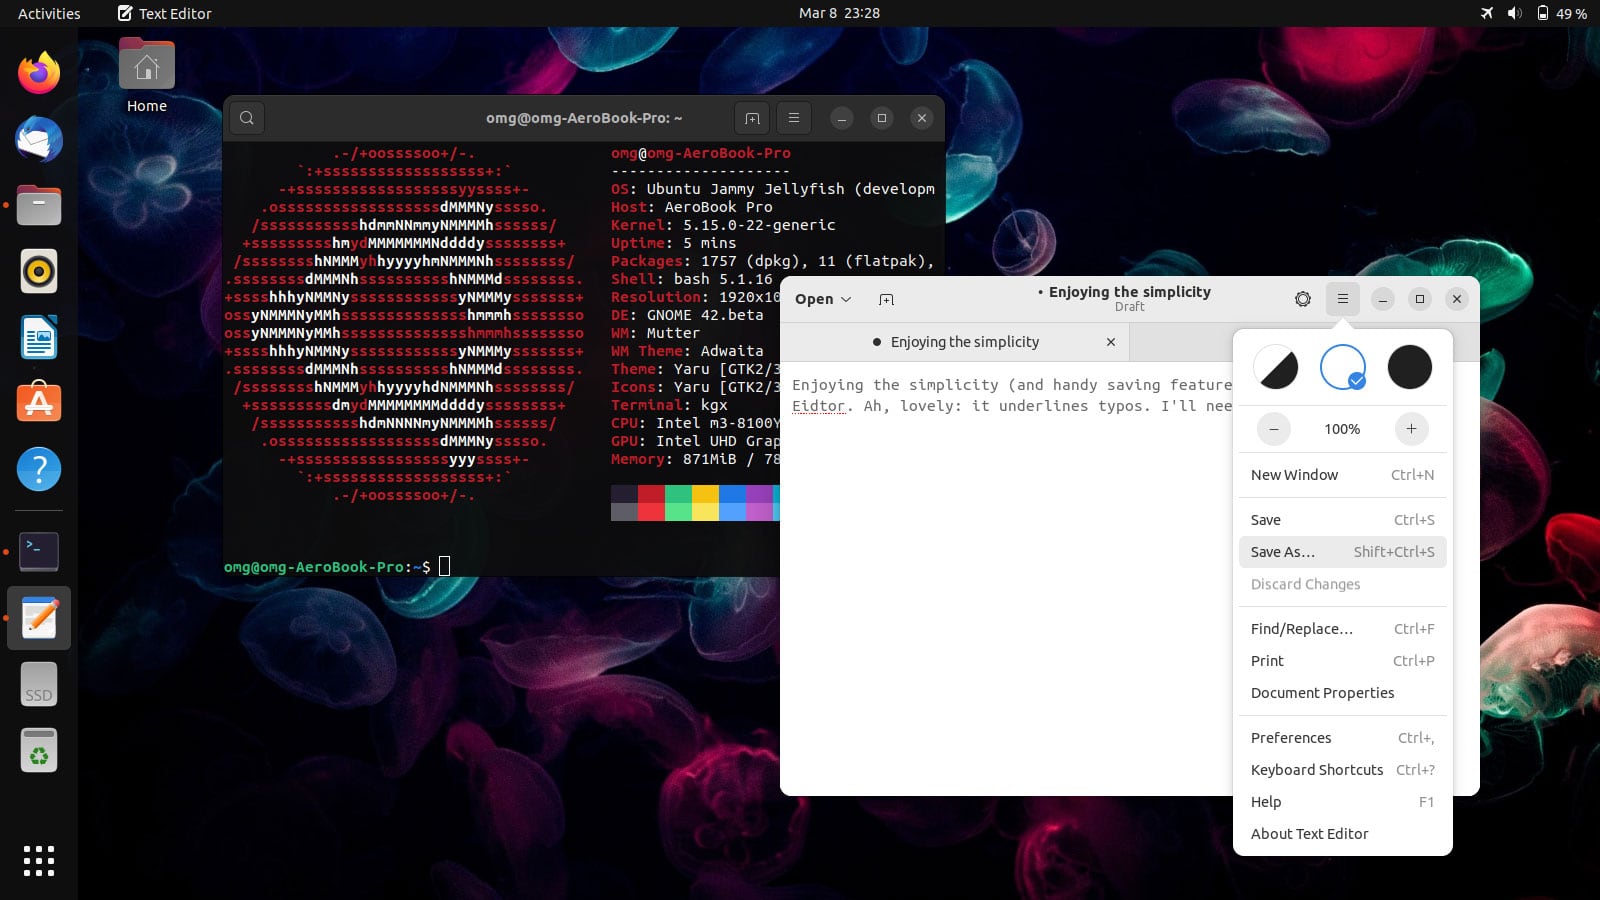This screenshot has width=1600, height=900.
Task: Choose New Window menu entry
Action: (x=1342, y=475)
